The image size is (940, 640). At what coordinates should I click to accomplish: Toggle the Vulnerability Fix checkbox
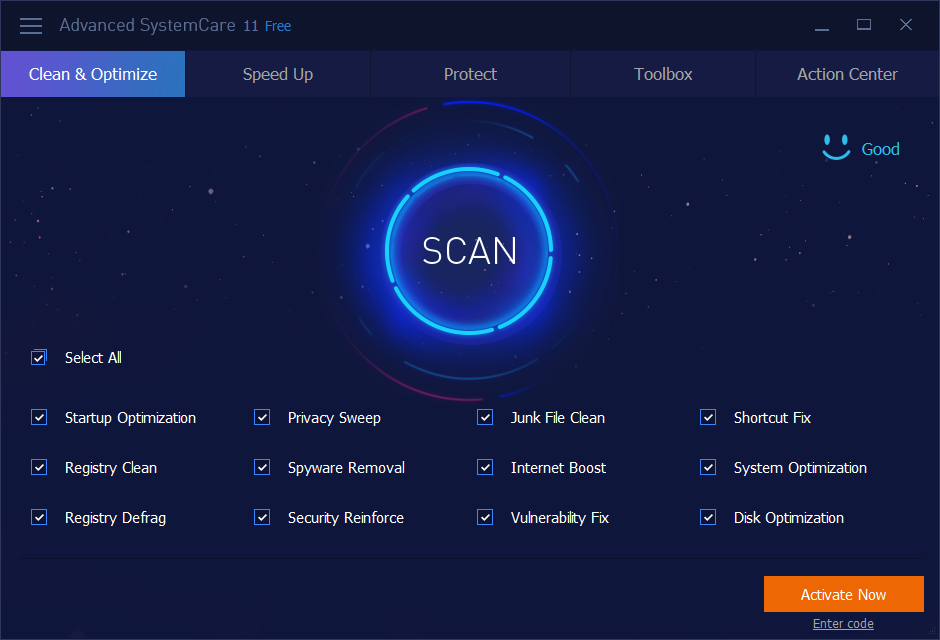(x=485, y=517)
